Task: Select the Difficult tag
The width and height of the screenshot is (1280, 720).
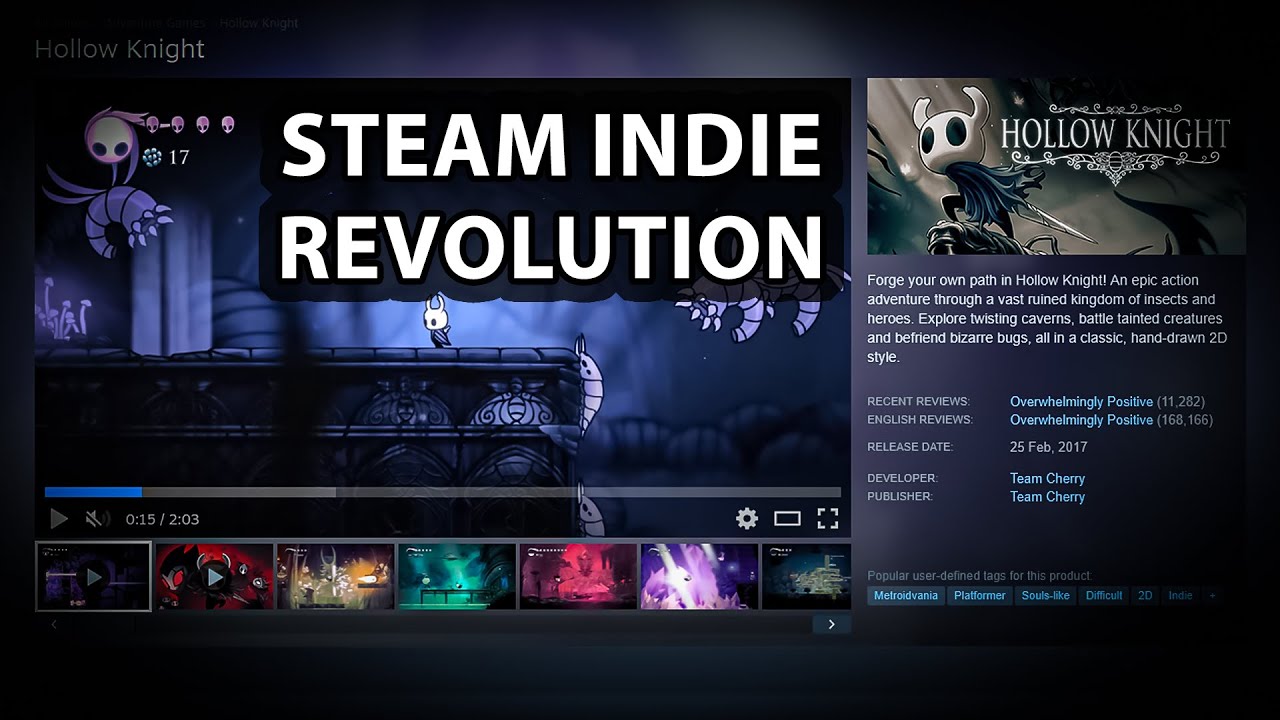Action: 1104,595
